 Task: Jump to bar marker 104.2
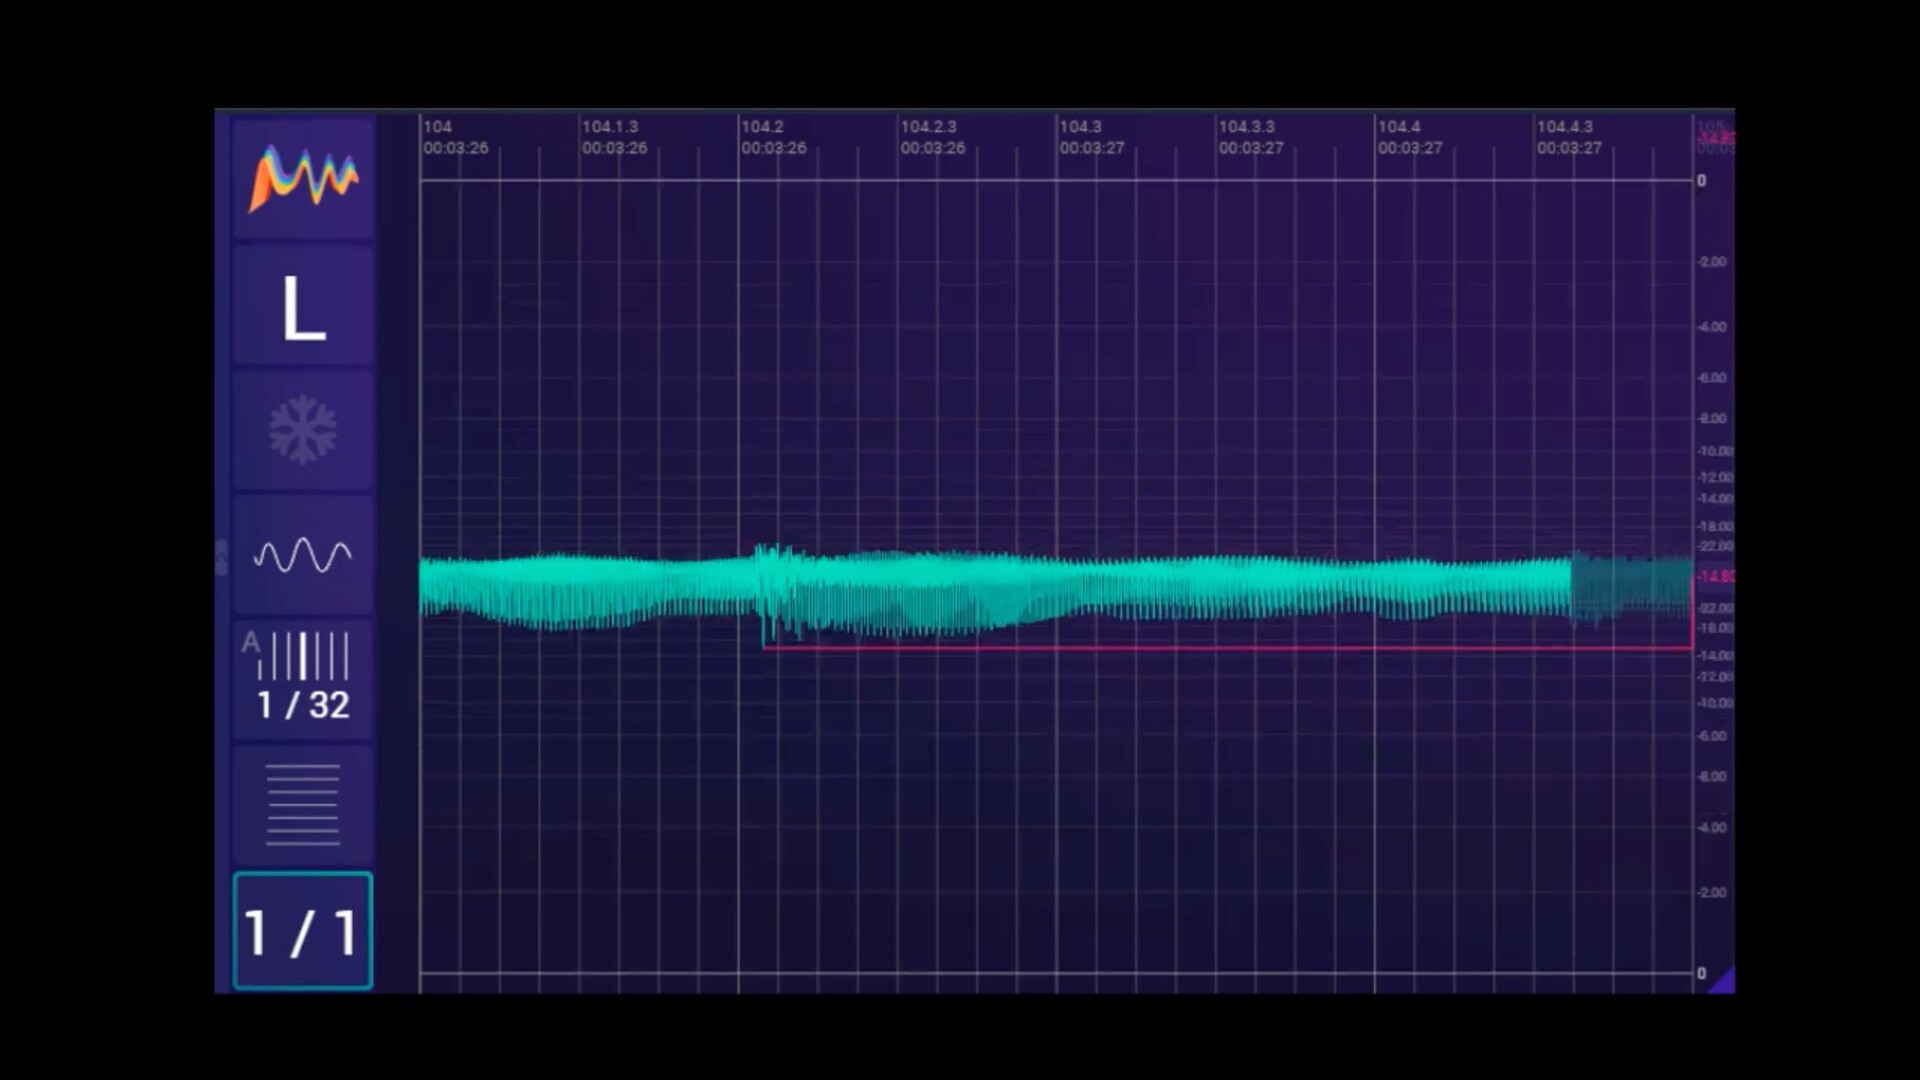tap(762, 127)
